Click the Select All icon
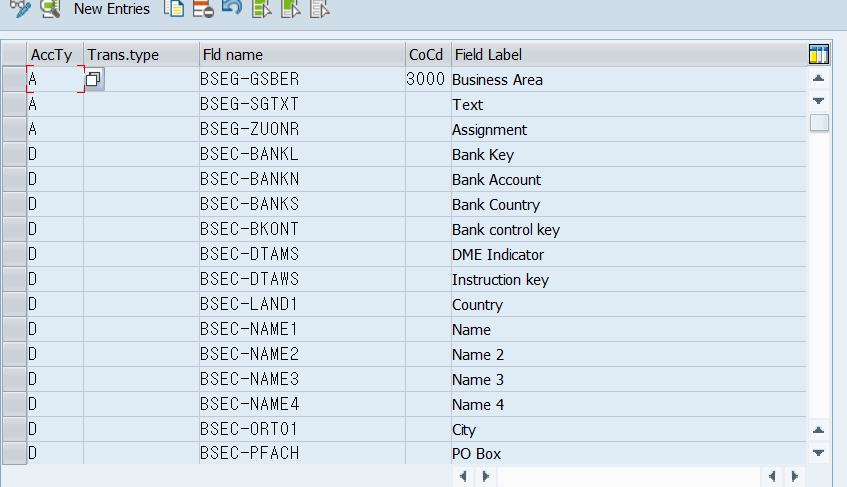 pos(261,8)
